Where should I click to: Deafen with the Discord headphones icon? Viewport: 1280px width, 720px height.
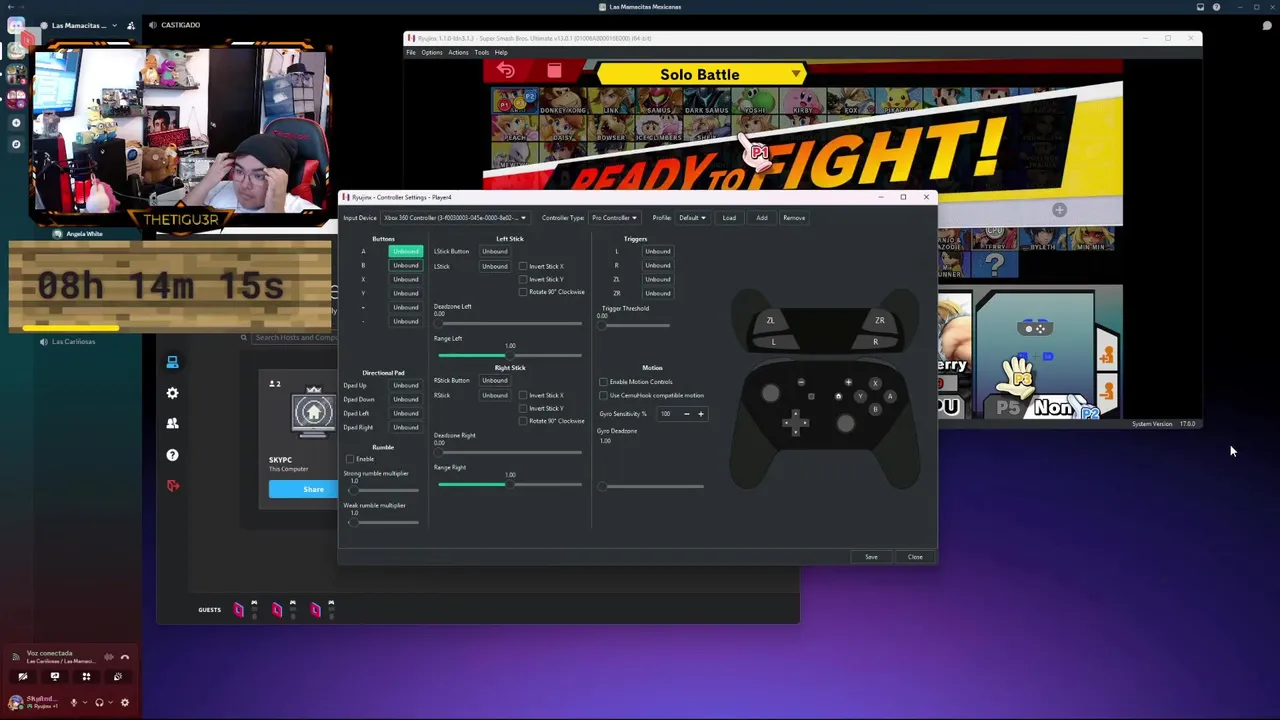98,703
